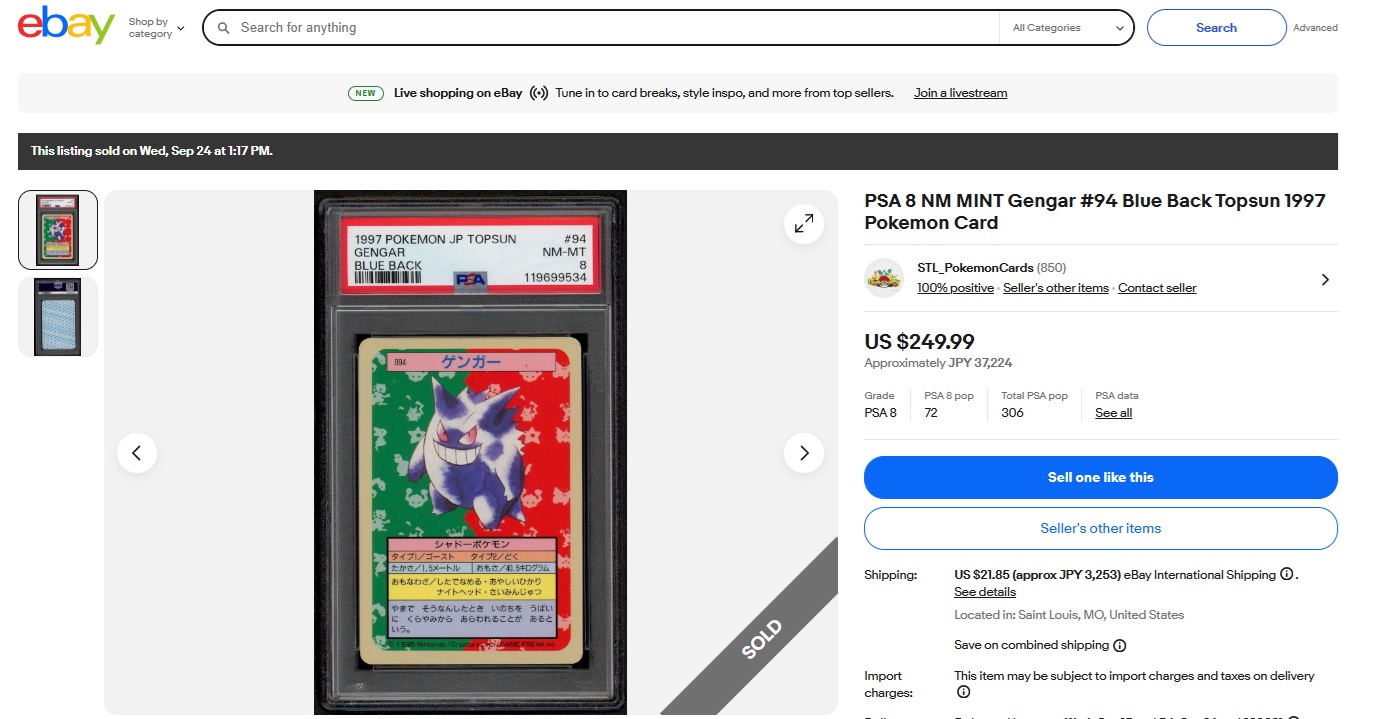
Task: Click the Seller's other items button
Action: click(x=1101, y=529)
